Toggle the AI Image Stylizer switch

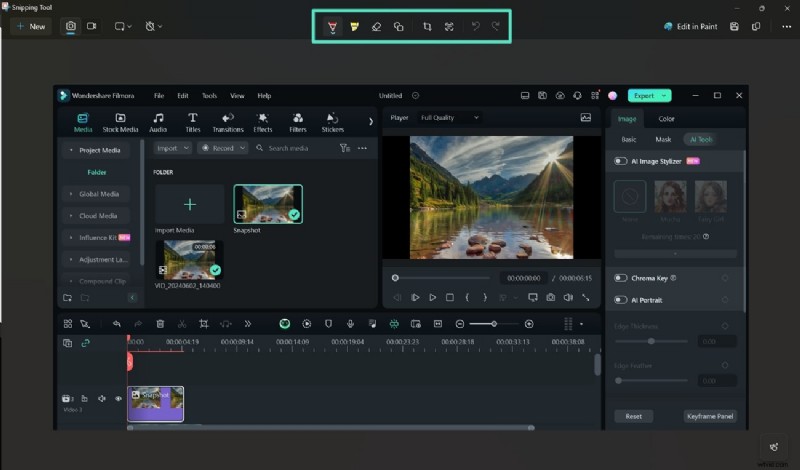tap(621, 160)
